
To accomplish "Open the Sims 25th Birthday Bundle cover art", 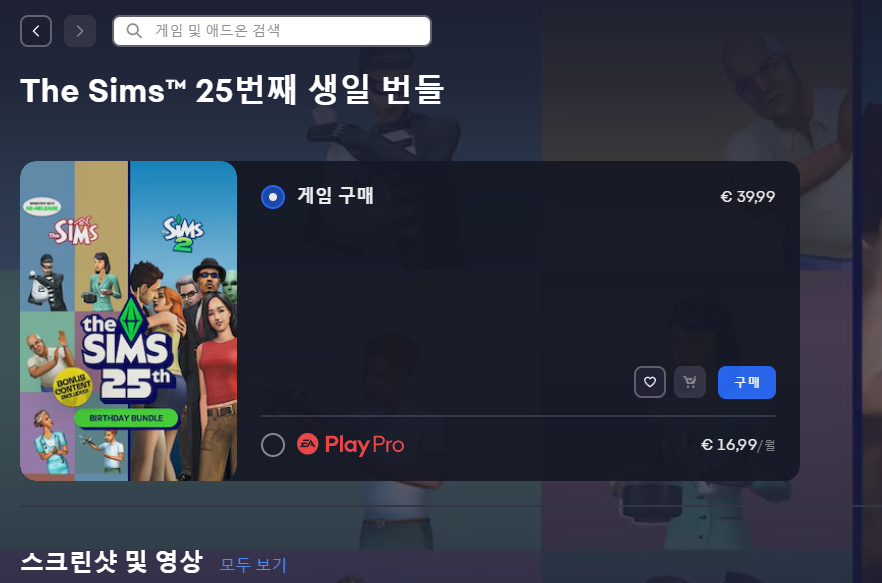I will [128, 321].
